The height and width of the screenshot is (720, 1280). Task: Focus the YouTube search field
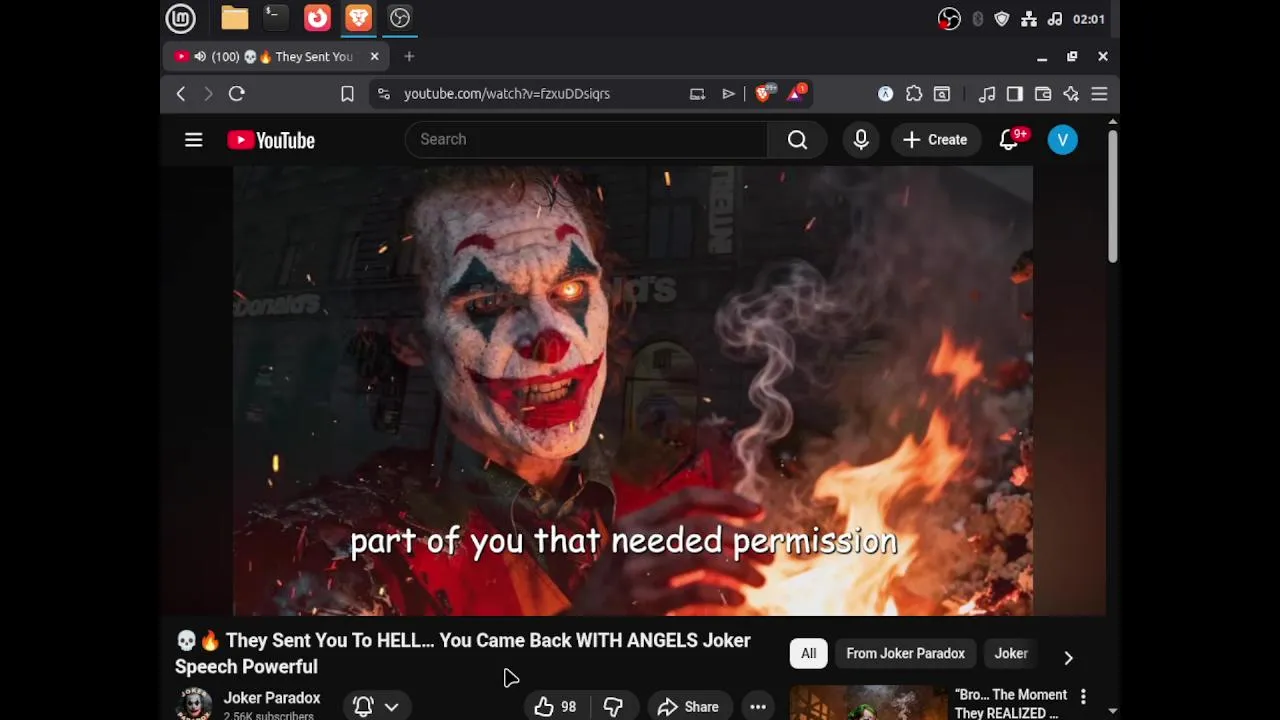(586, 140)
